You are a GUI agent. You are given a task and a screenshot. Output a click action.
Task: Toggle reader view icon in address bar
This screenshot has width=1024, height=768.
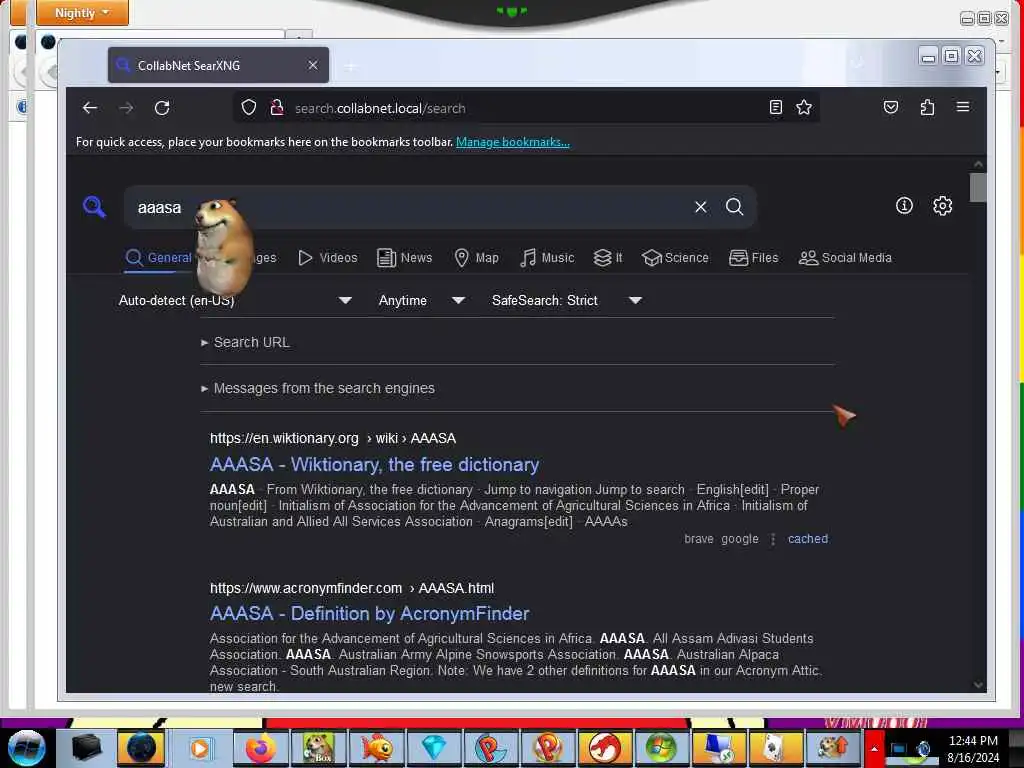click(x=775, y=107)
